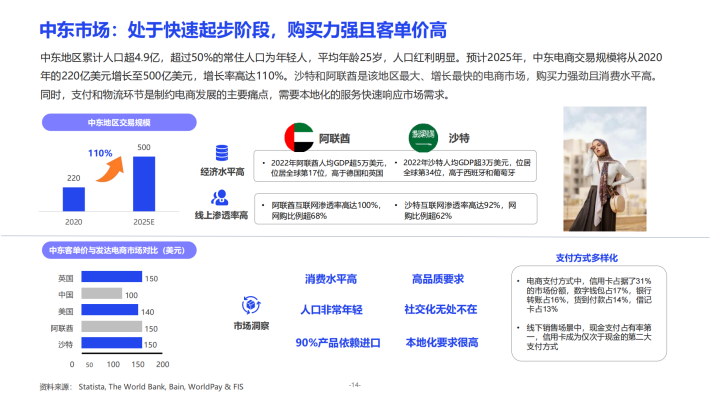Click the online penetration user icon

pyautogui.click(x=220, y=198)
